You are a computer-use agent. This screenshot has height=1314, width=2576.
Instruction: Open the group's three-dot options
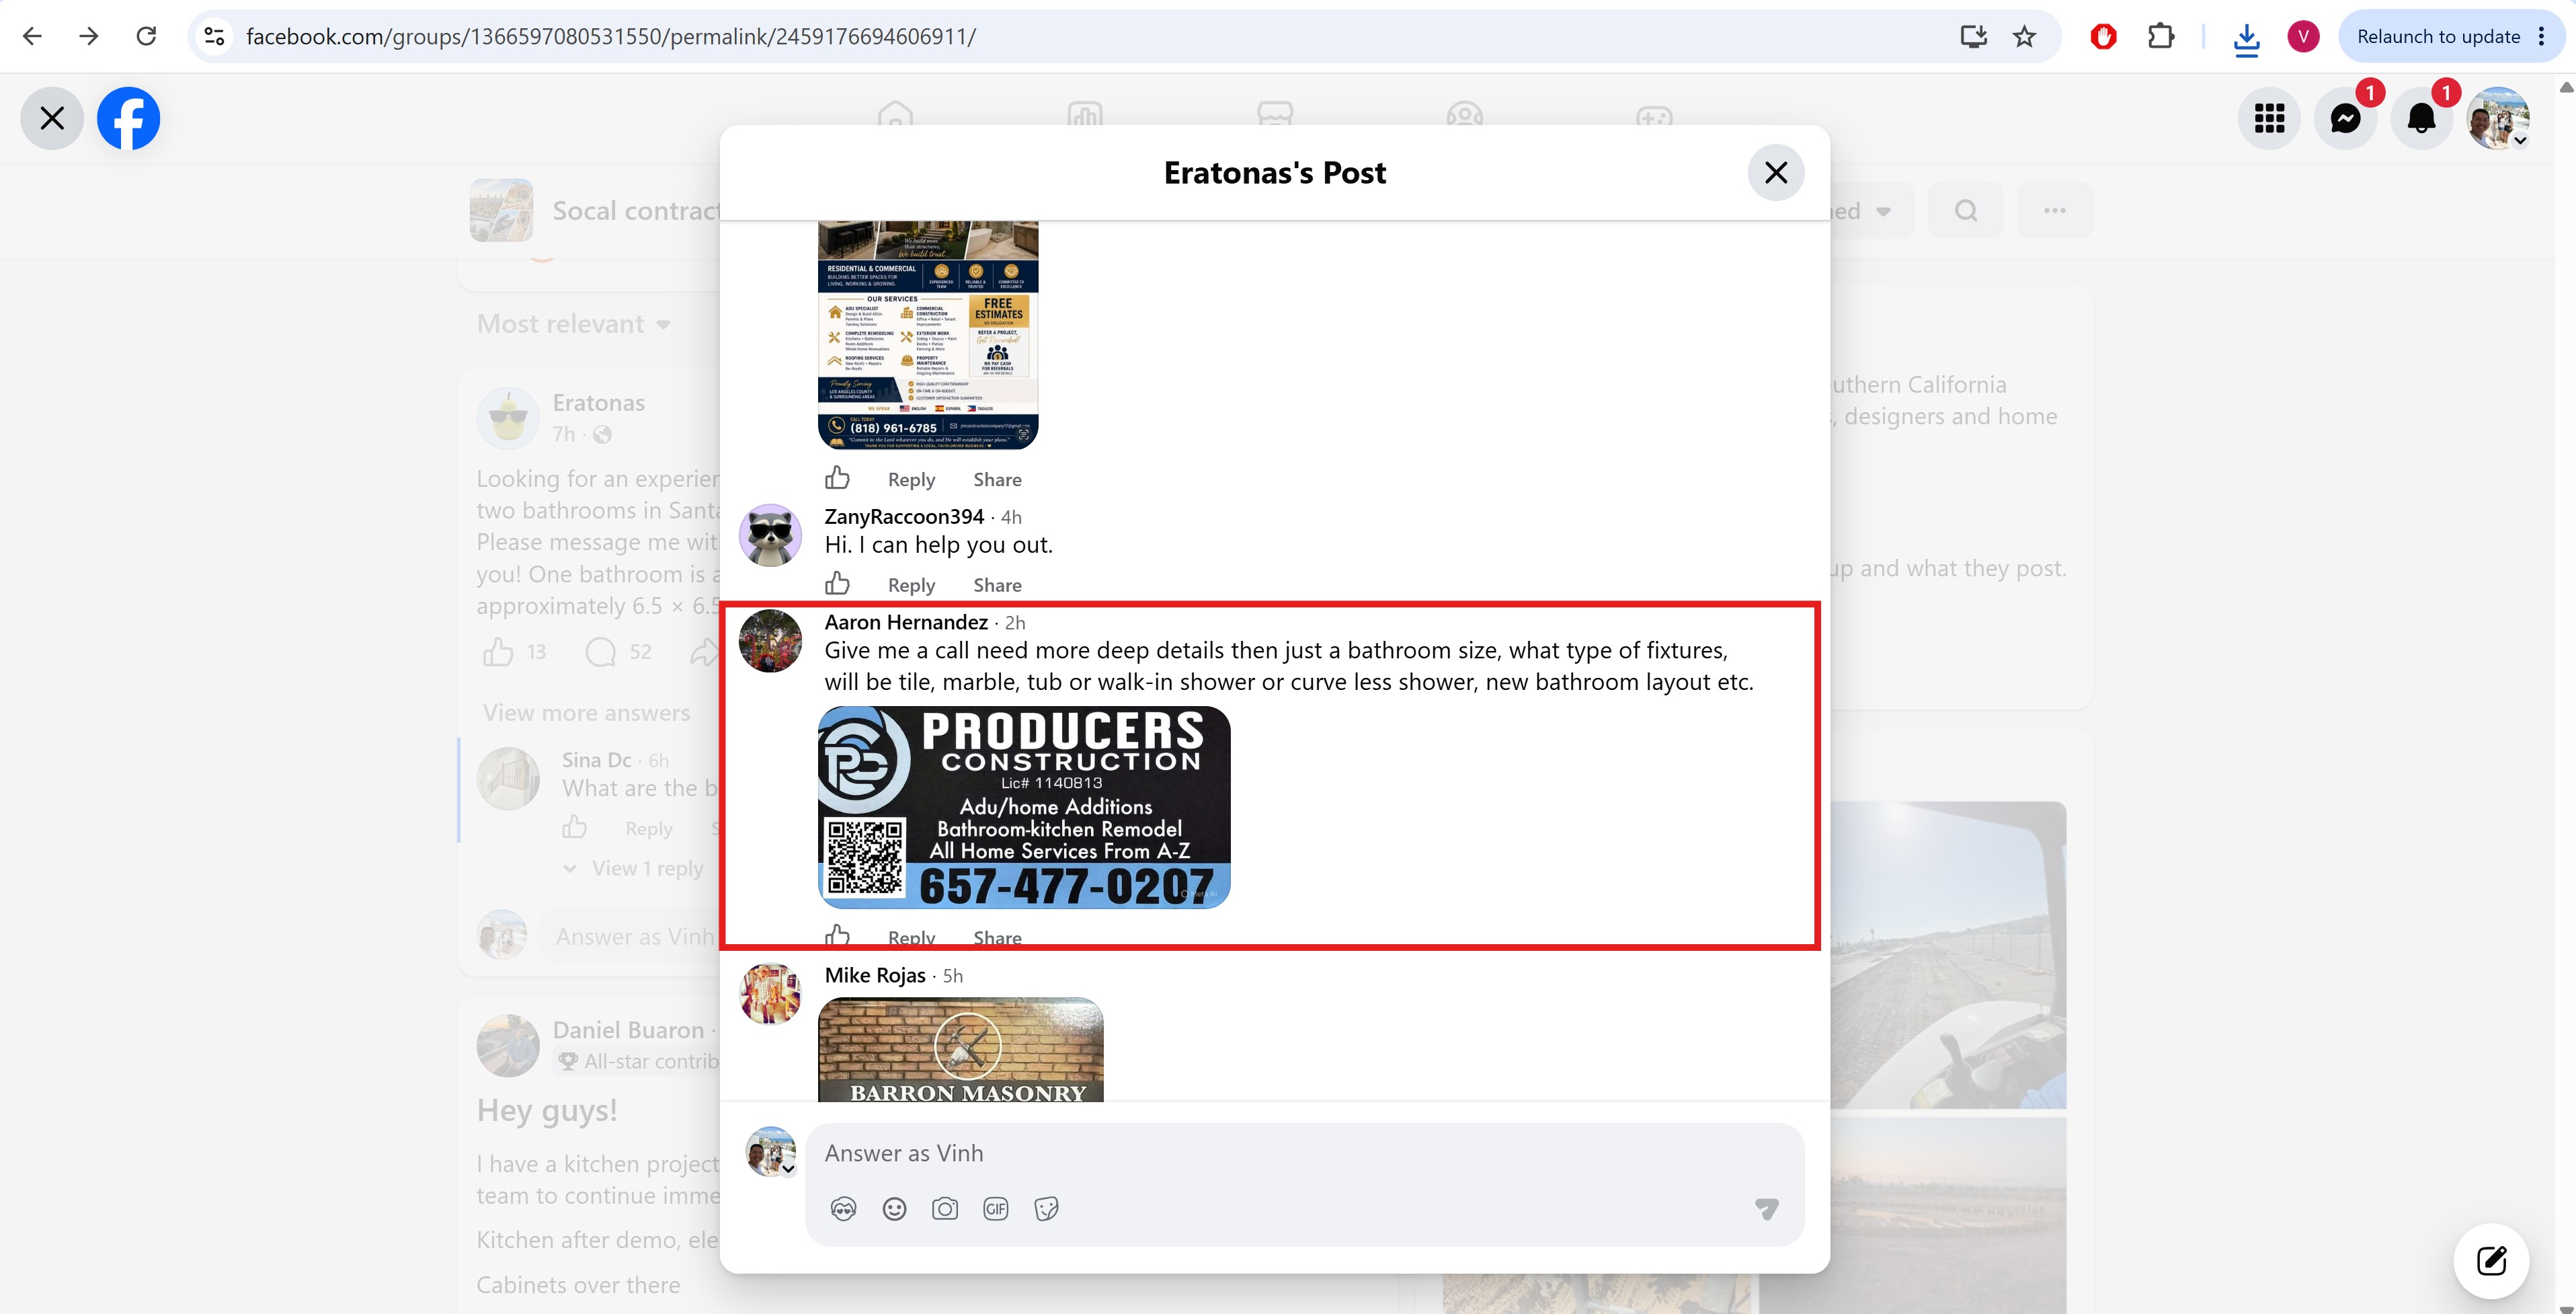tap(2054, 210)
